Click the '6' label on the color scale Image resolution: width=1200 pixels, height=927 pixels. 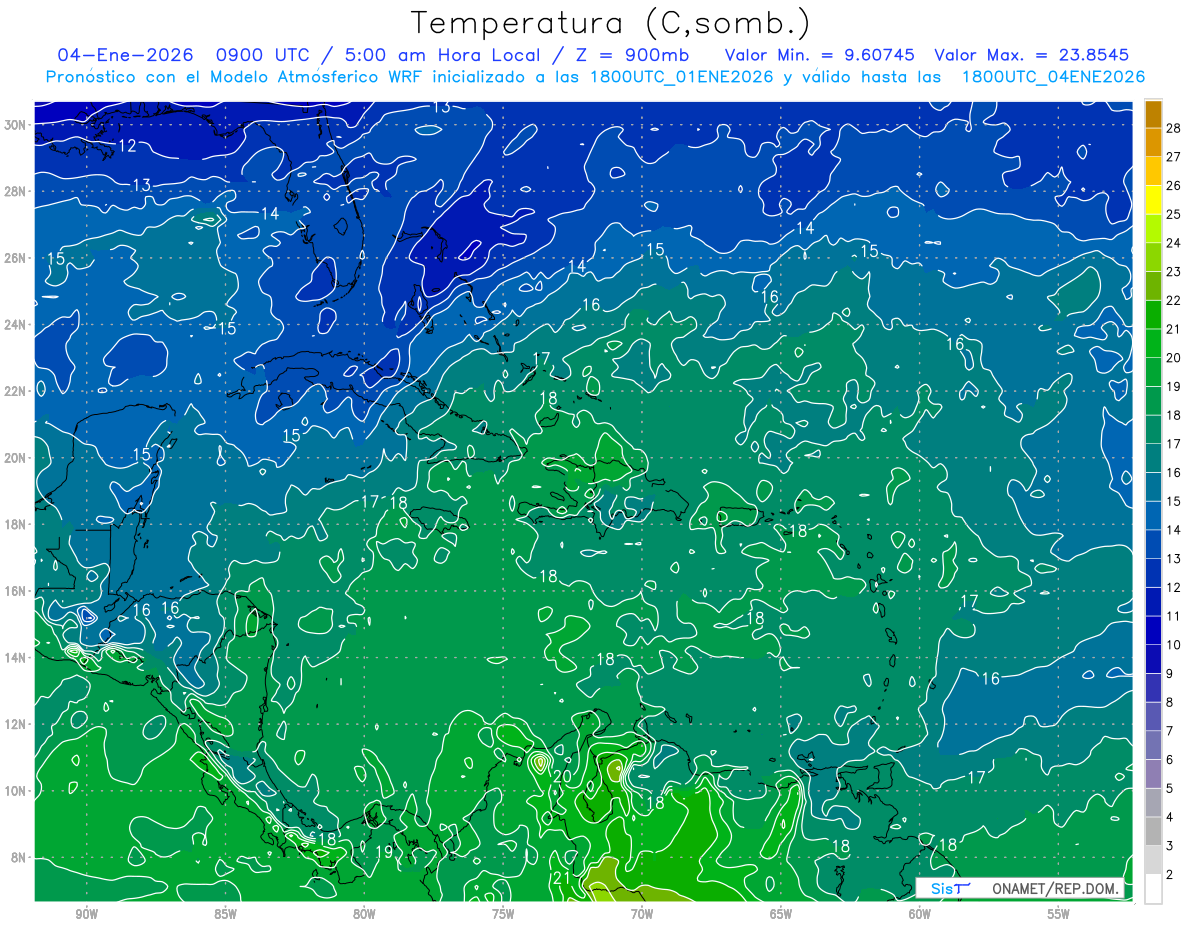point(1170,760)
